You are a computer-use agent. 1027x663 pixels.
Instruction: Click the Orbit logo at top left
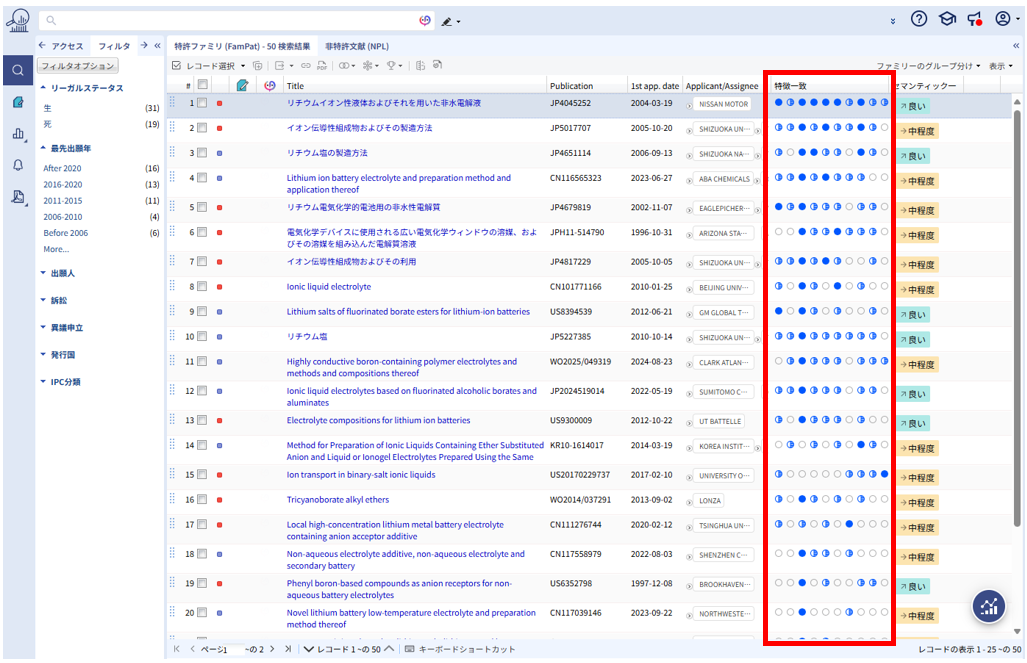click(18, 20)
